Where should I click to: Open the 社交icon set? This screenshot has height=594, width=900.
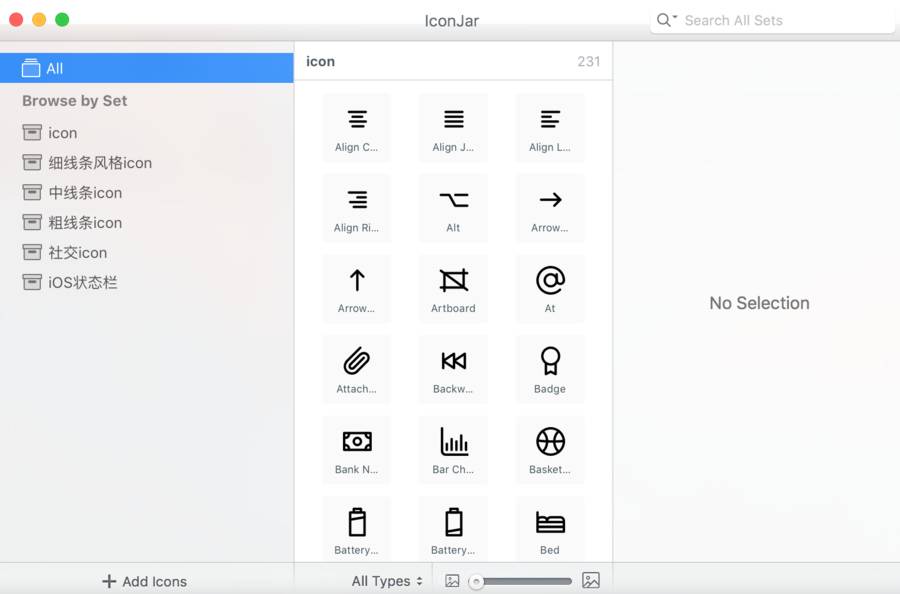click(x=146, y=253)
